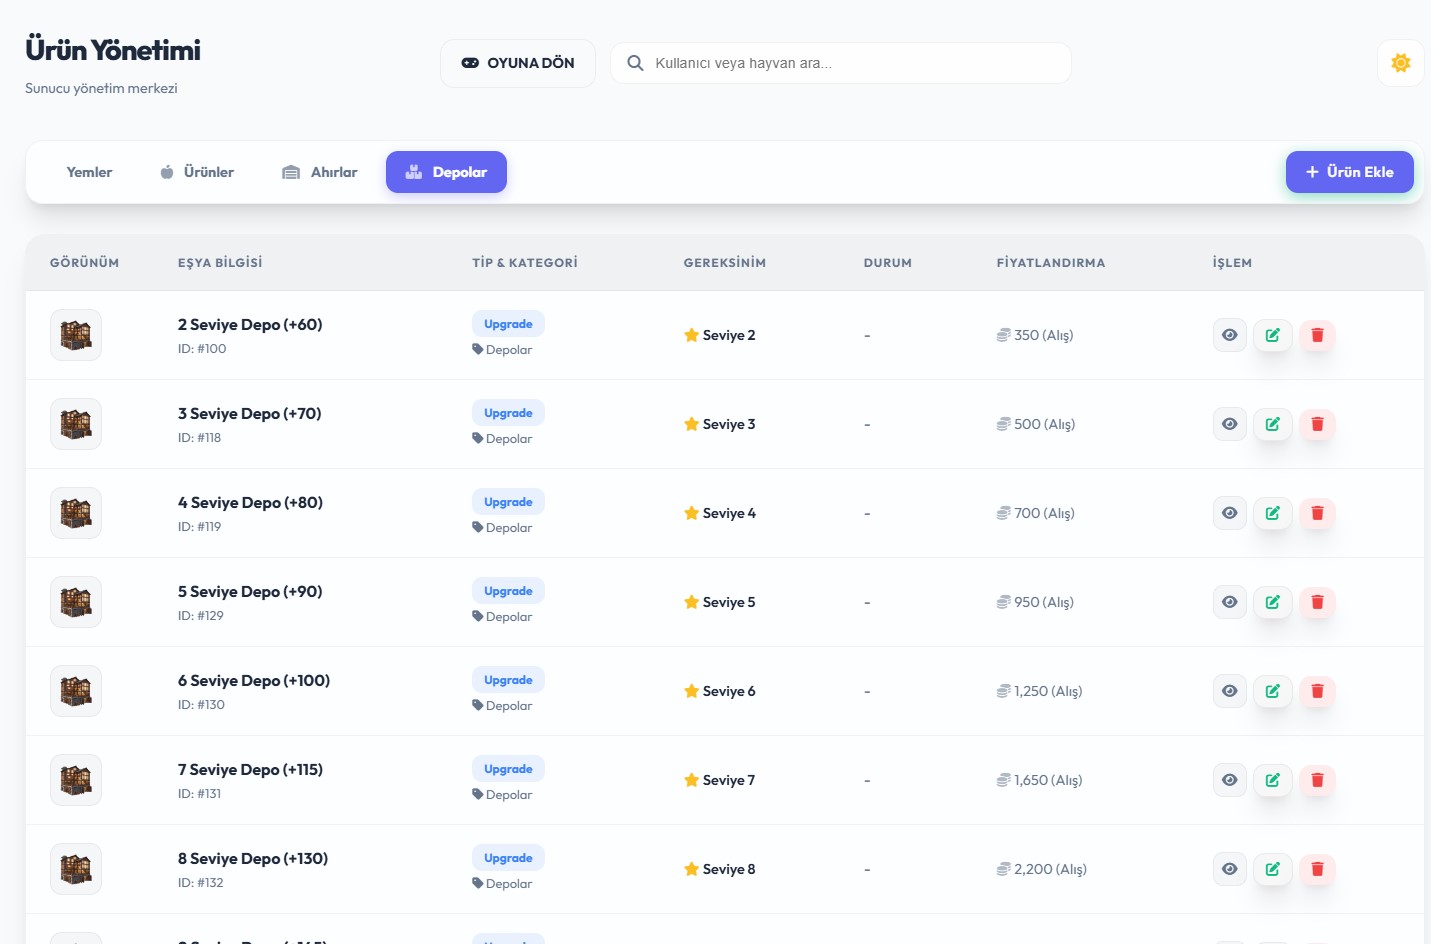View details of 2 Seviye Depo (+60)
The image size is (1431, 944).
click(1230, 335)
